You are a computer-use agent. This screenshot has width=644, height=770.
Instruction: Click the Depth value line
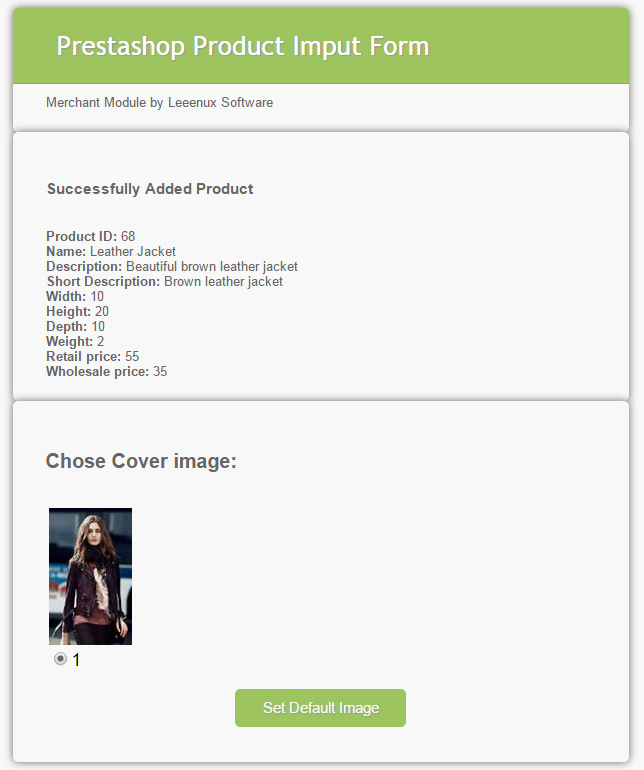pyautogui.click(x=75, y=327)
